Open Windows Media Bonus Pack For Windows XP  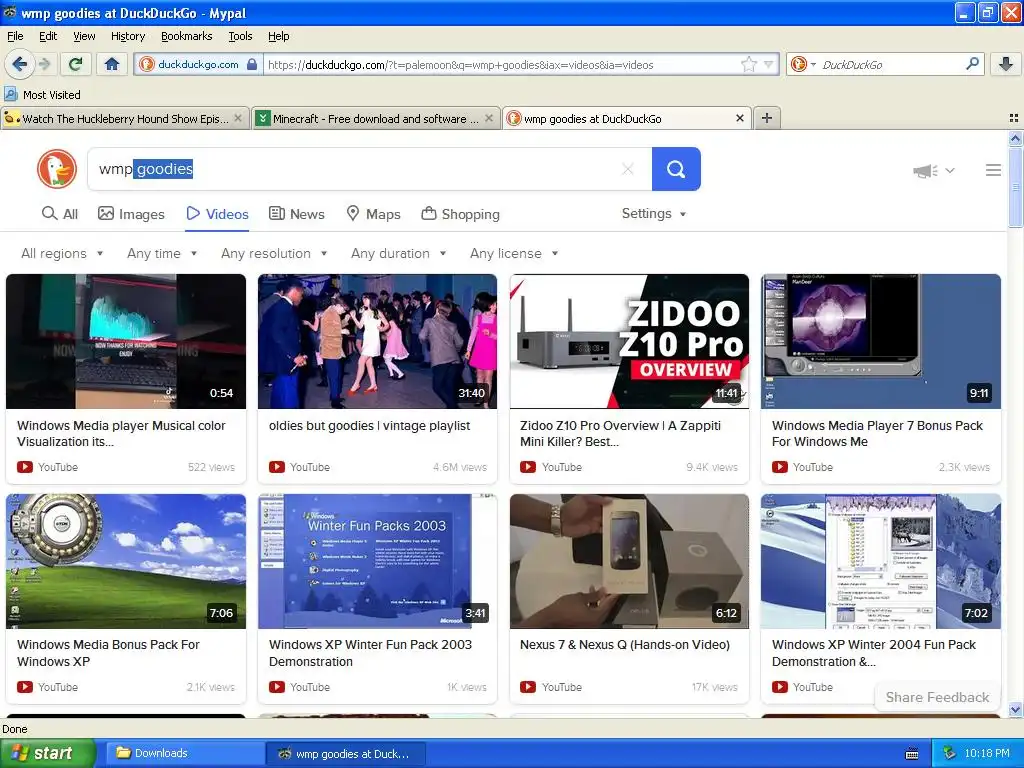[108, 653]
